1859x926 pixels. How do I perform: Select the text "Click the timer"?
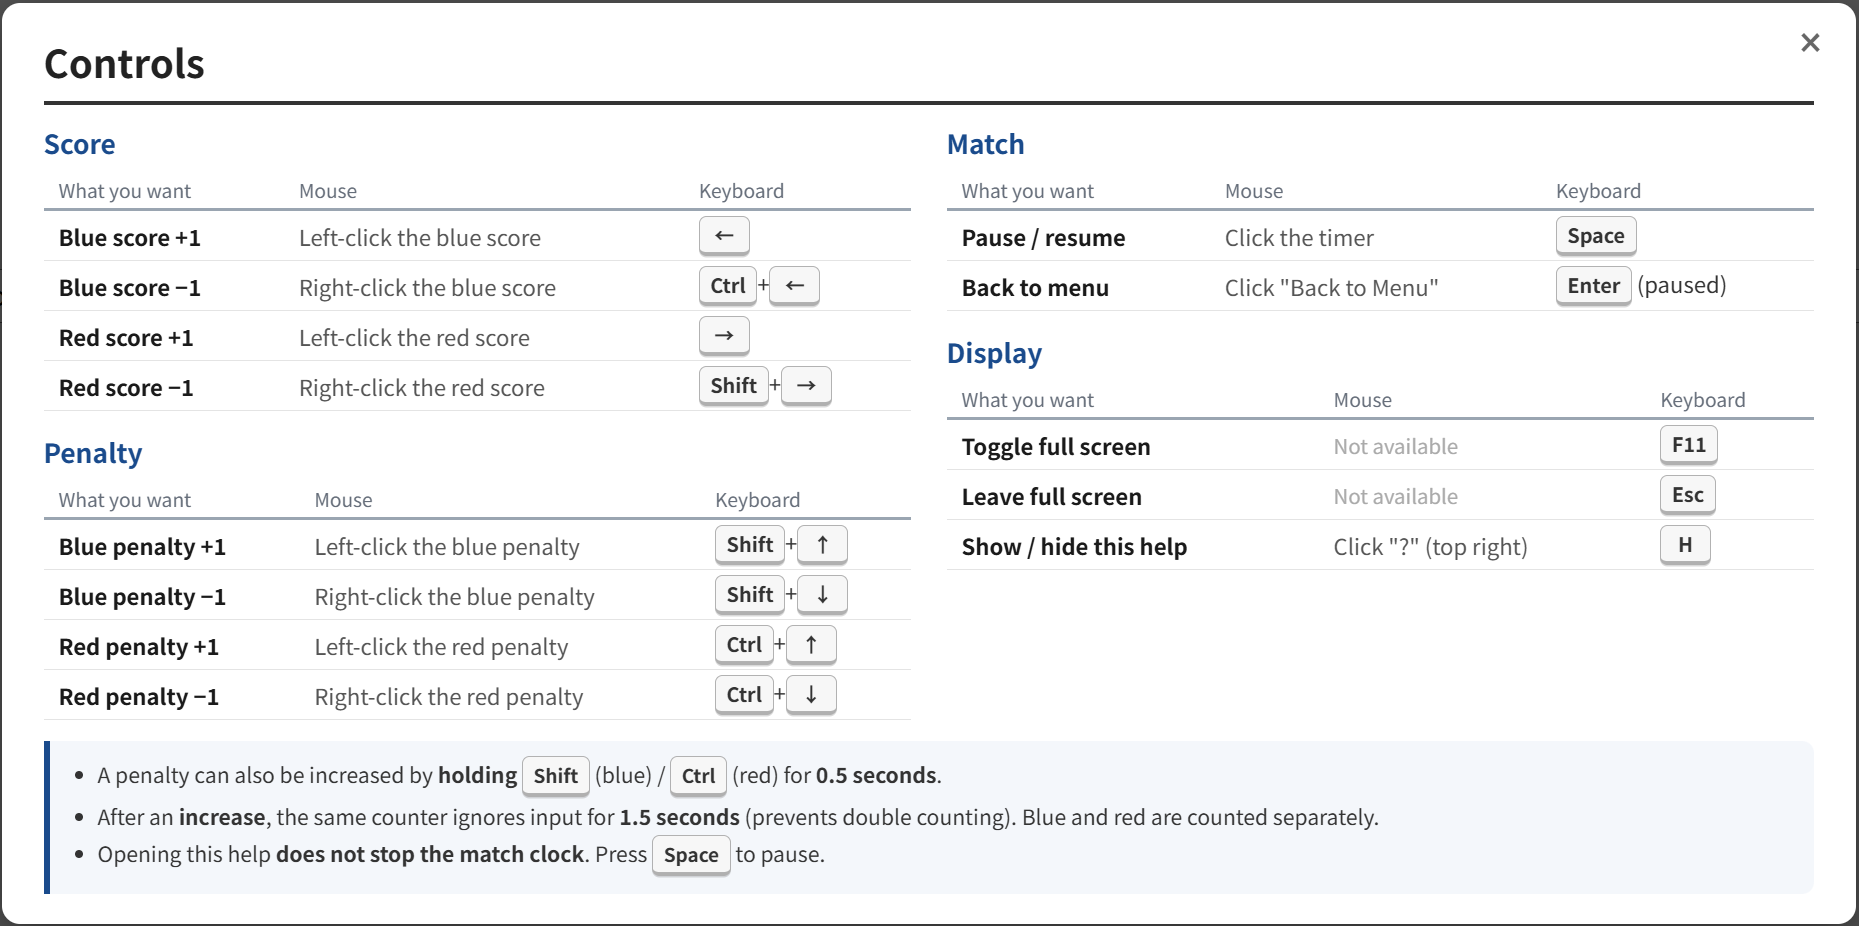(x=1300, y=238)
